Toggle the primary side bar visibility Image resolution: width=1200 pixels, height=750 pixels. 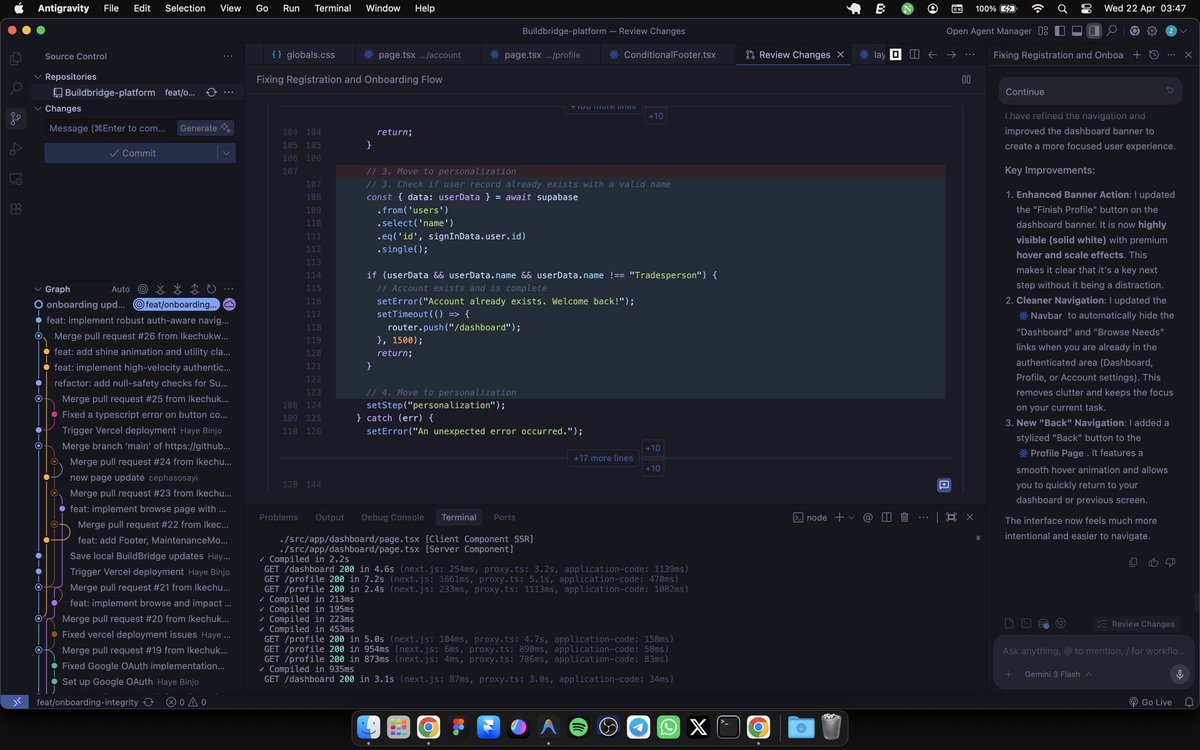click(x=1060, y=31)
